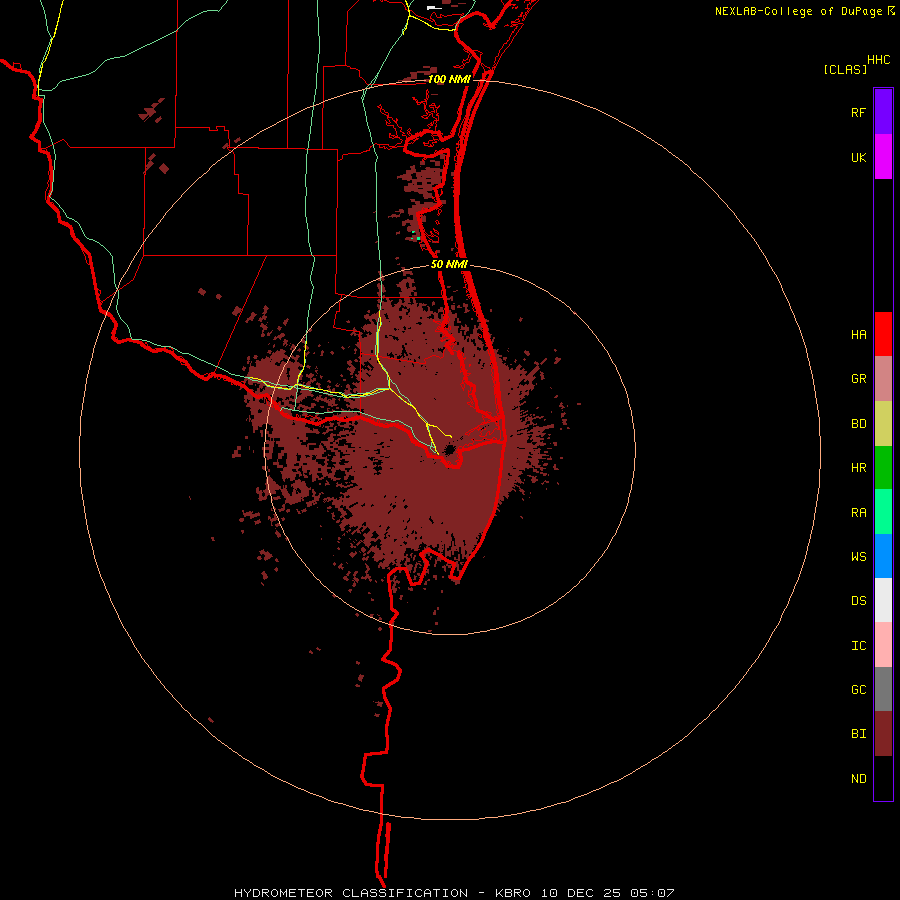
Task: Select the GC gray legend swatch
Action: [883, 689]
